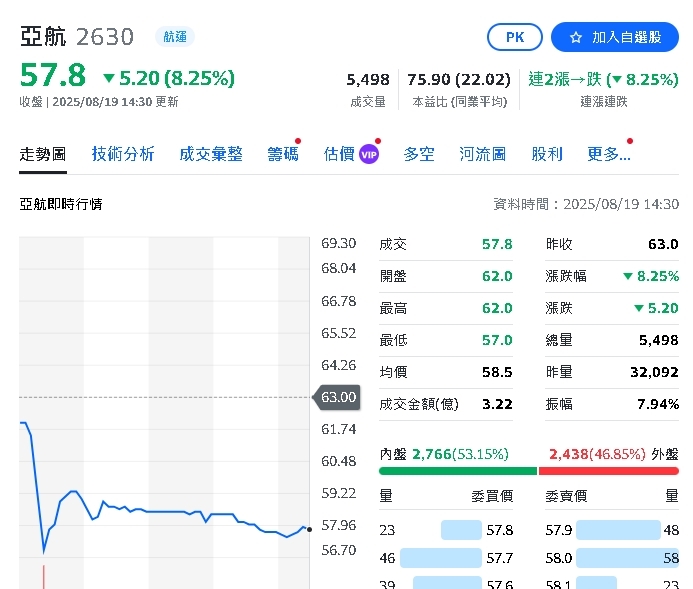Click the 63.00 previous close price marker
The height and width of the screenshot is (589, 693).
[338, 397]
